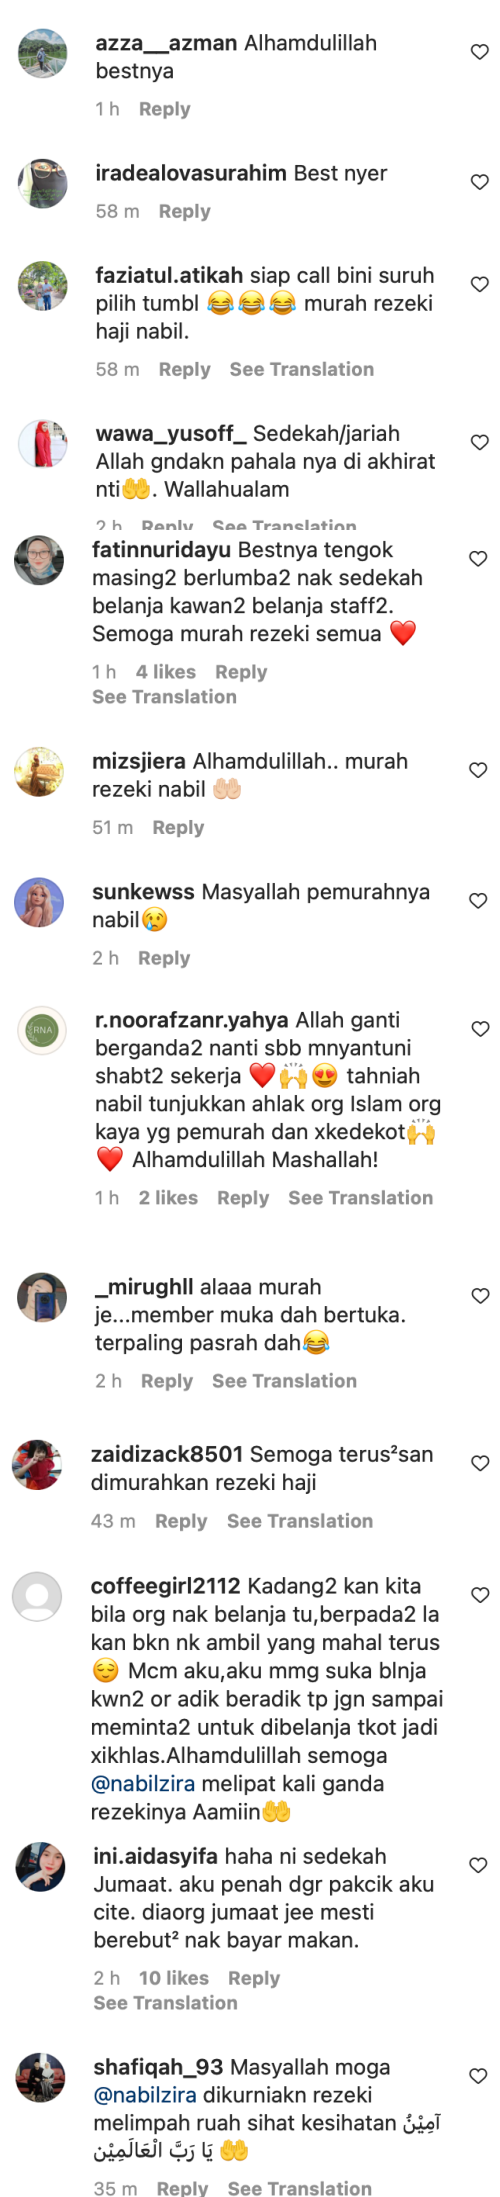View the 10 likes on ini.aidasyifa's comment
This screenshot has width=500, height=2197.
pos(174,1977)
